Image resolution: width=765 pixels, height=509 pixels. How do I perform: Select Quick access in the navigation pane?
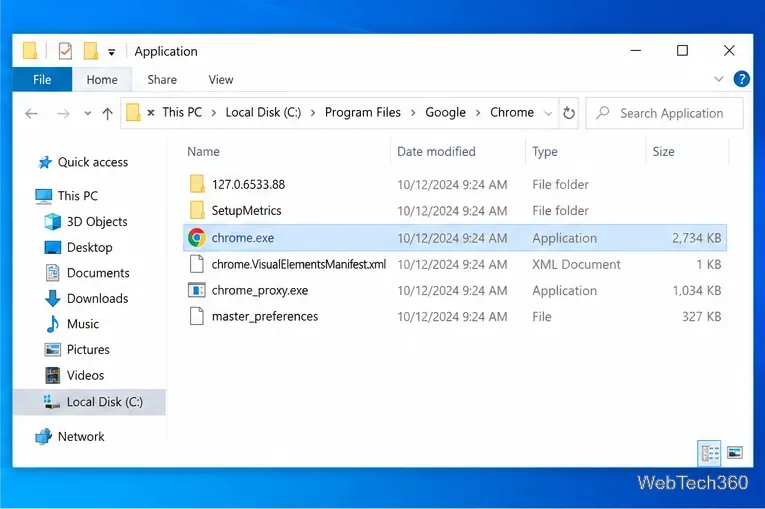(93, 162)
